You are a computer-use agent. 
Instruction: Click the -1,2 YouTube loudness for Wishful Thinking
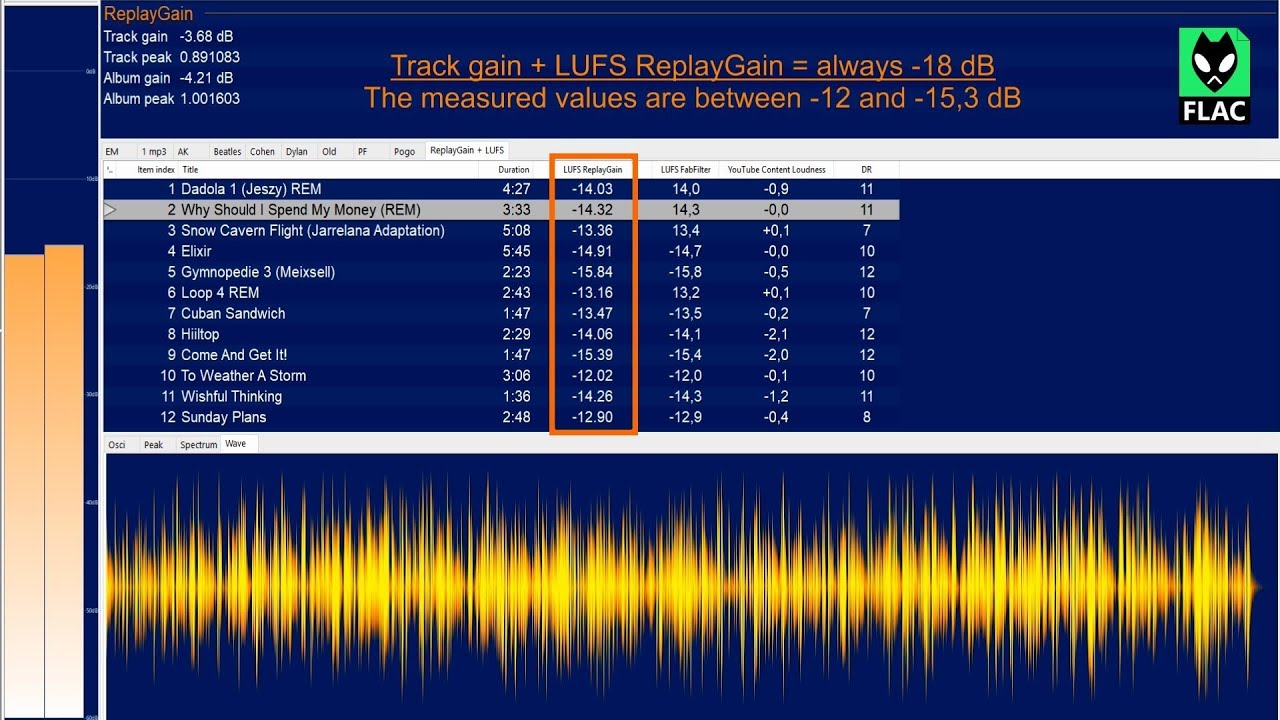(x=776, y=397)
